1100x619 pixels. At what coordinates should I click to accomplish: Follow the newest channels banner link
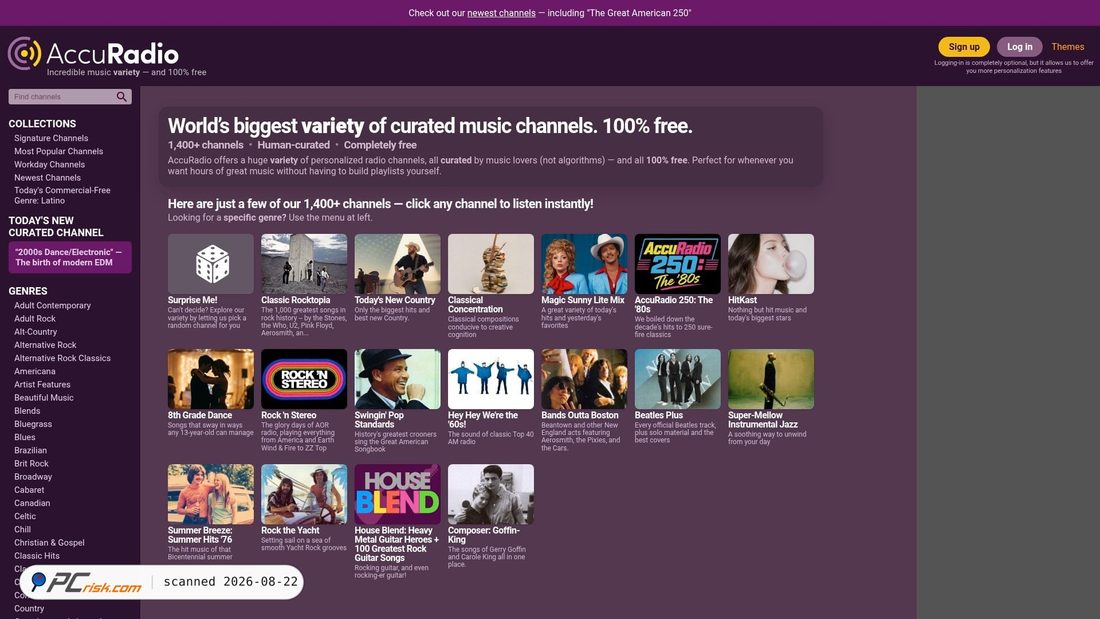(x=501, y=13)
